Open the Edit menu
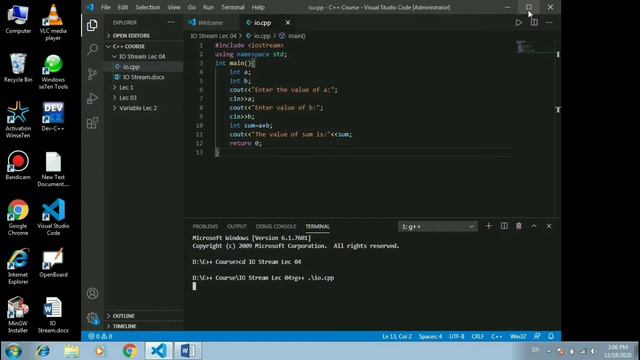This screenshot has height=360, width=640. (x=123, y=7)
